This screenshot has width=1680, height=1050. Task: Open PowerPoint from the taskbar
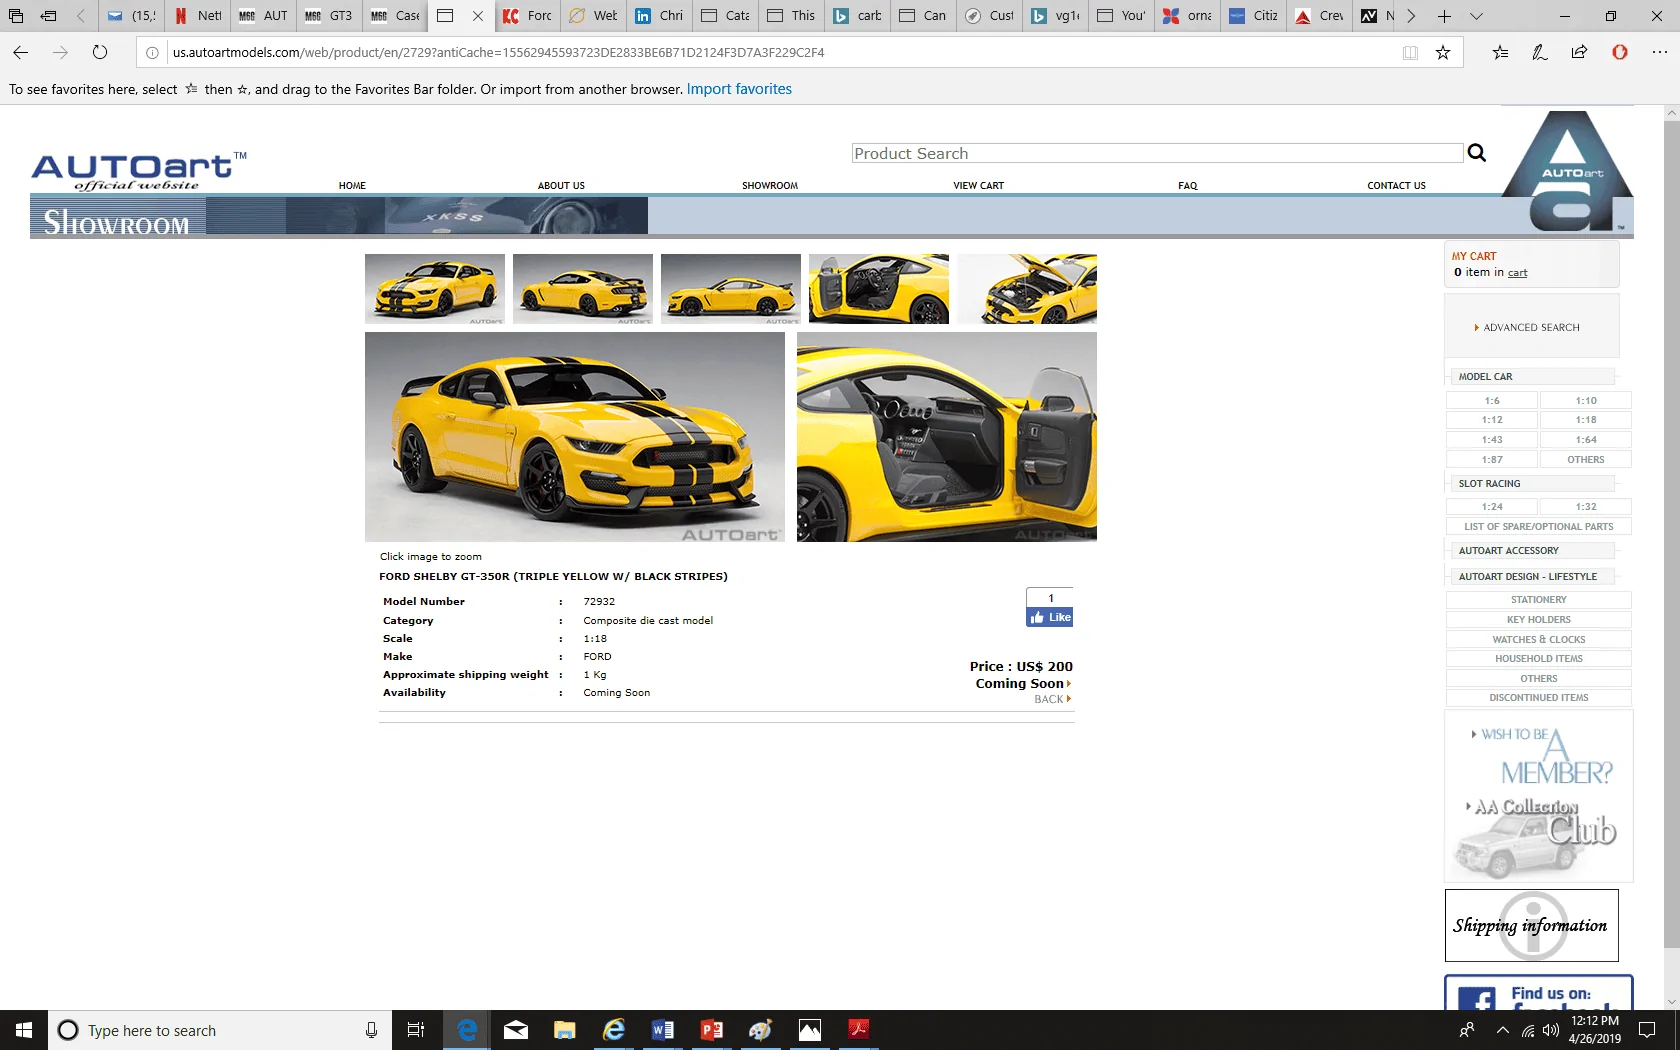pos(712,1030)
